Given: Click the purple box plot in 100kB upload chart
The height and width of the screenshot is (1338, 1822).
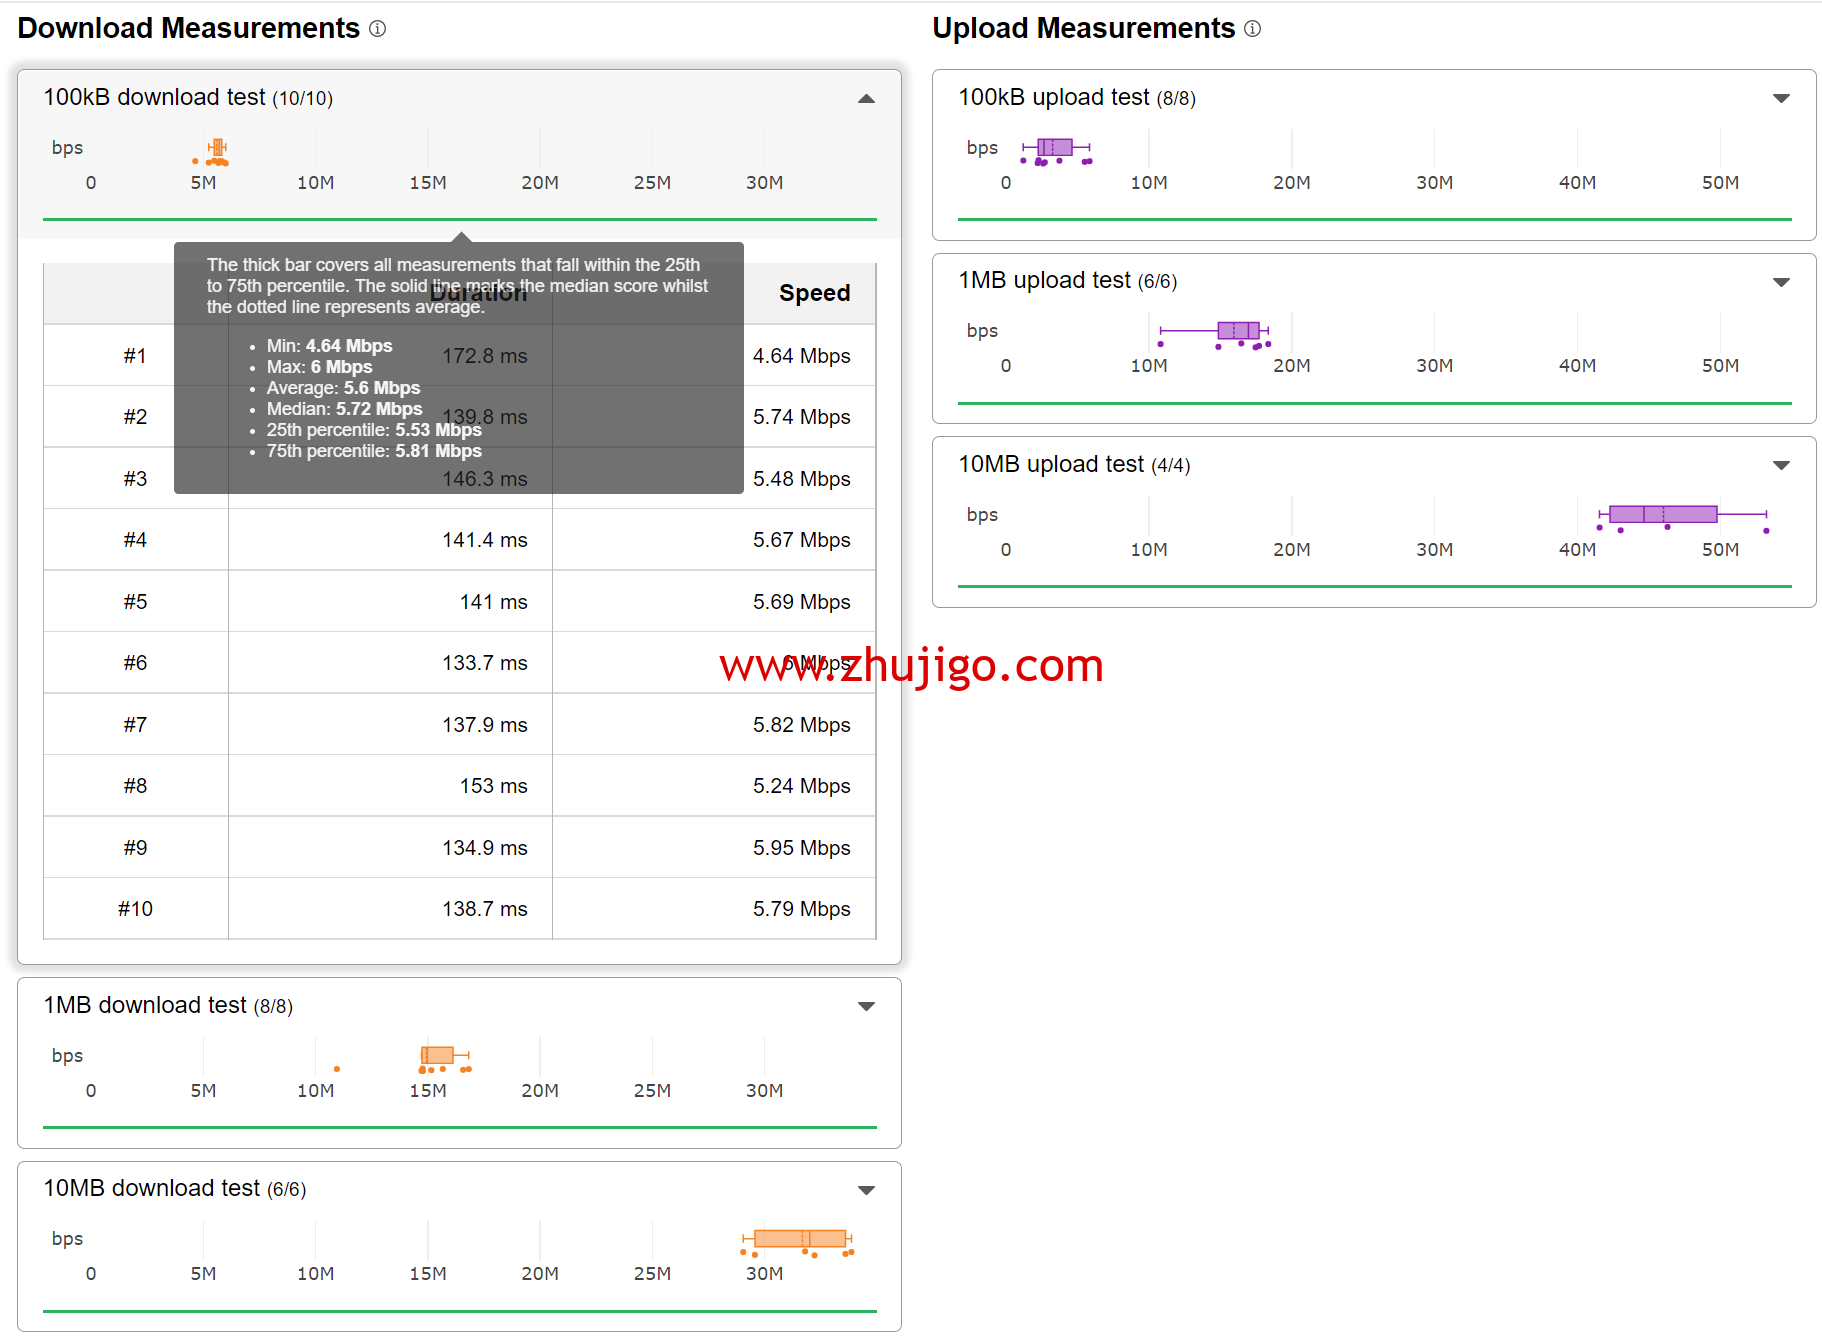Looking at the screenshot, I should tap(1055, 147).
